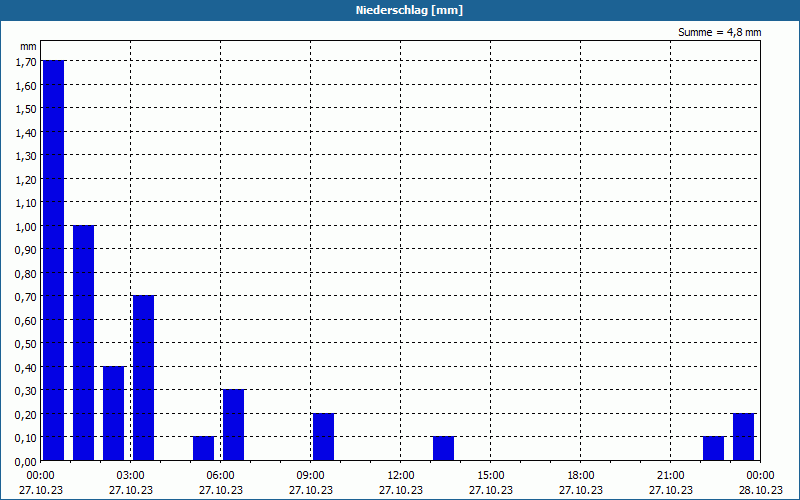
Task: Click the 0,40 y-axis label
Action: point(26,367)
